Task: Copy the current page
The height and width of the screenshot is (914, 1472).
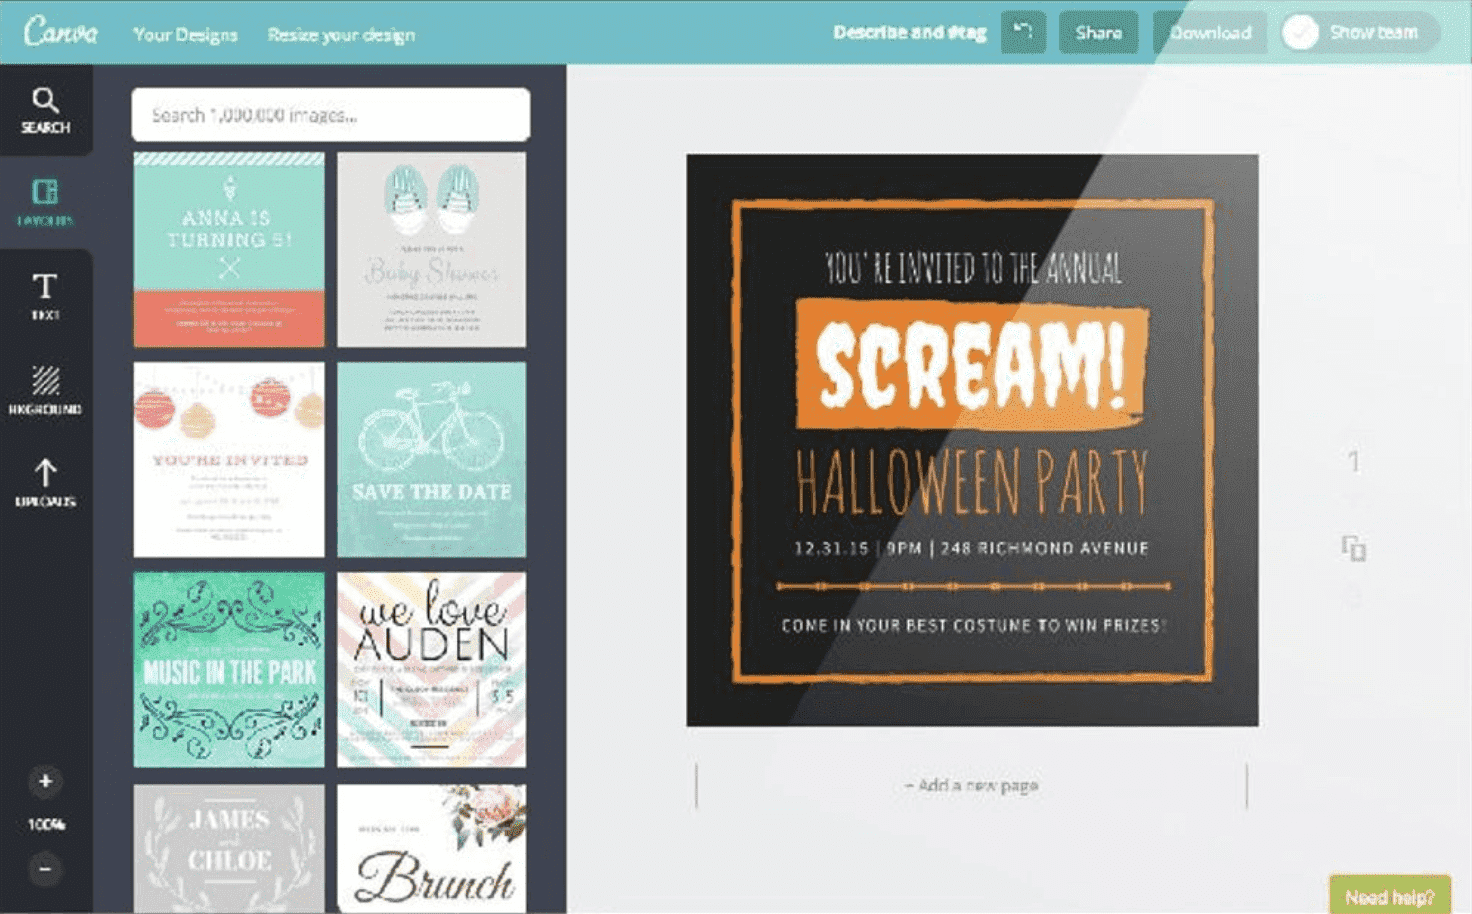Action: click(x=1354, y=549)
